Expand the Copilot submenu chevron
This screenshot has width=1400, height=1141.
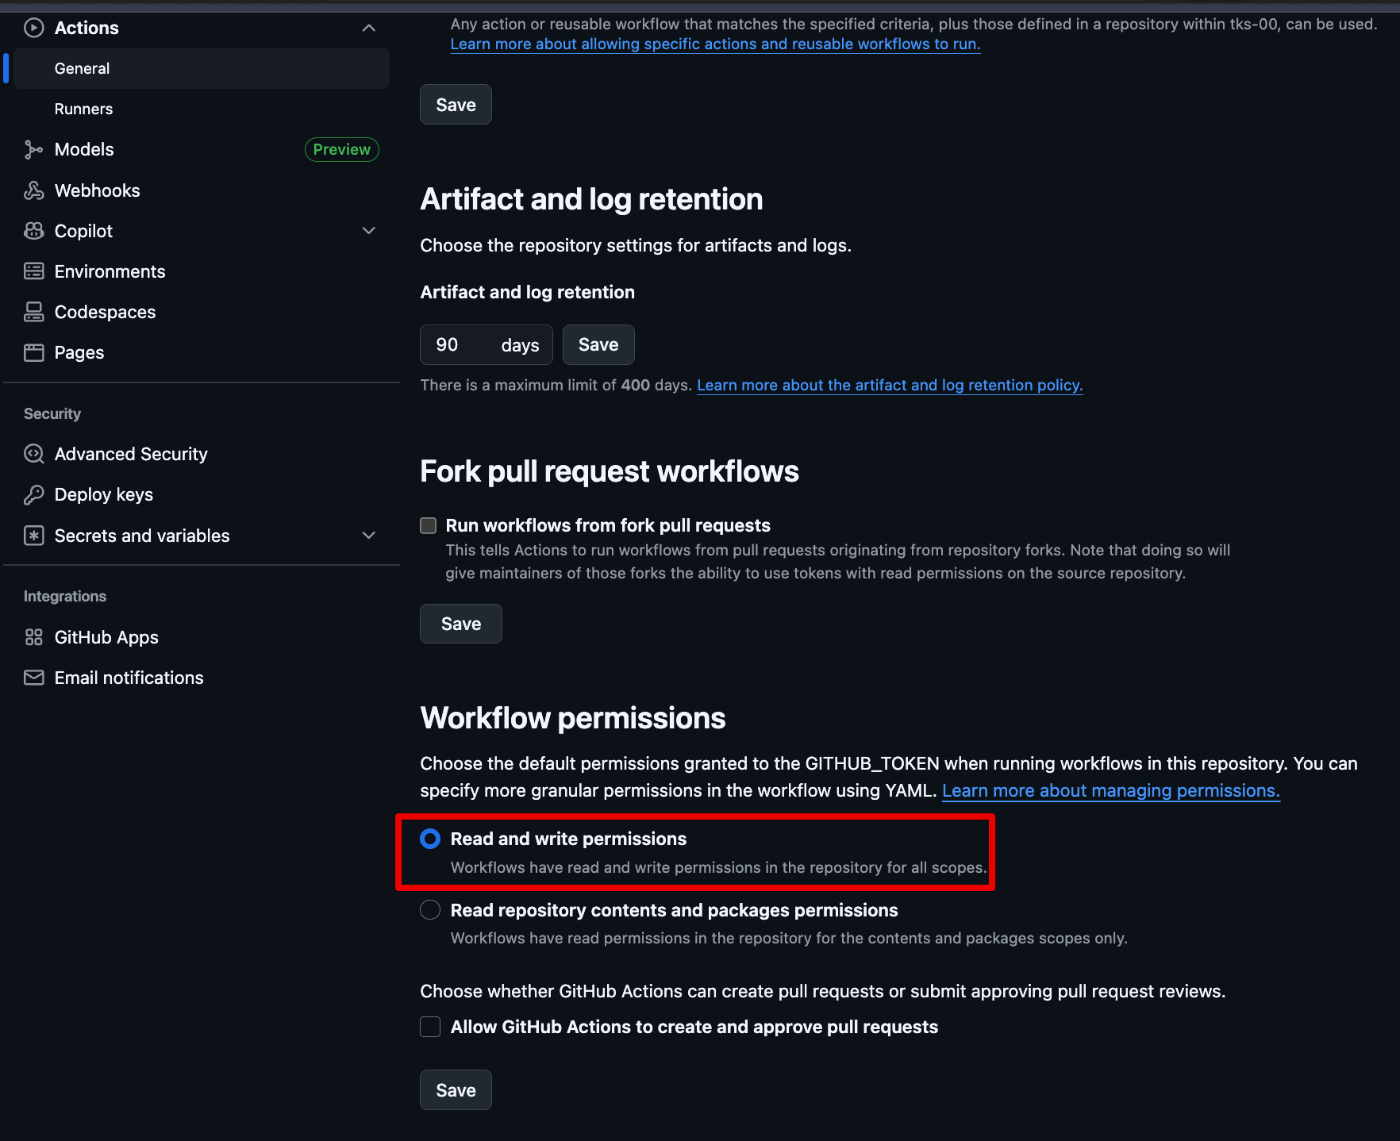click(x=369, y=231)
